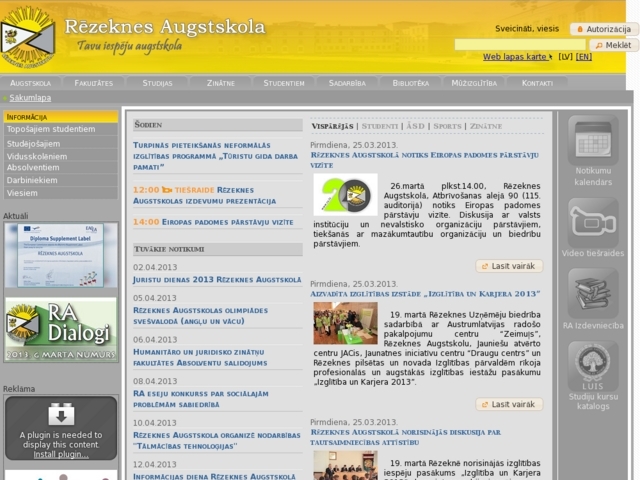Open the diskusija par tautsaimniecības attīstību headline
Viewport: 640px width, 480px height.
[x=405, y=437]
